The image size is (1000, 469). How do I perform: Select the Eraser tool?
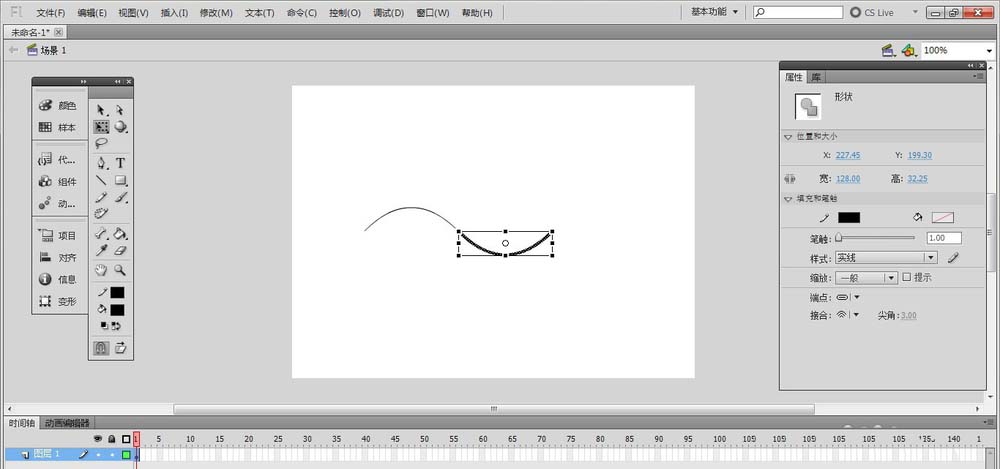pyautogui.click(x=121, y=252)
